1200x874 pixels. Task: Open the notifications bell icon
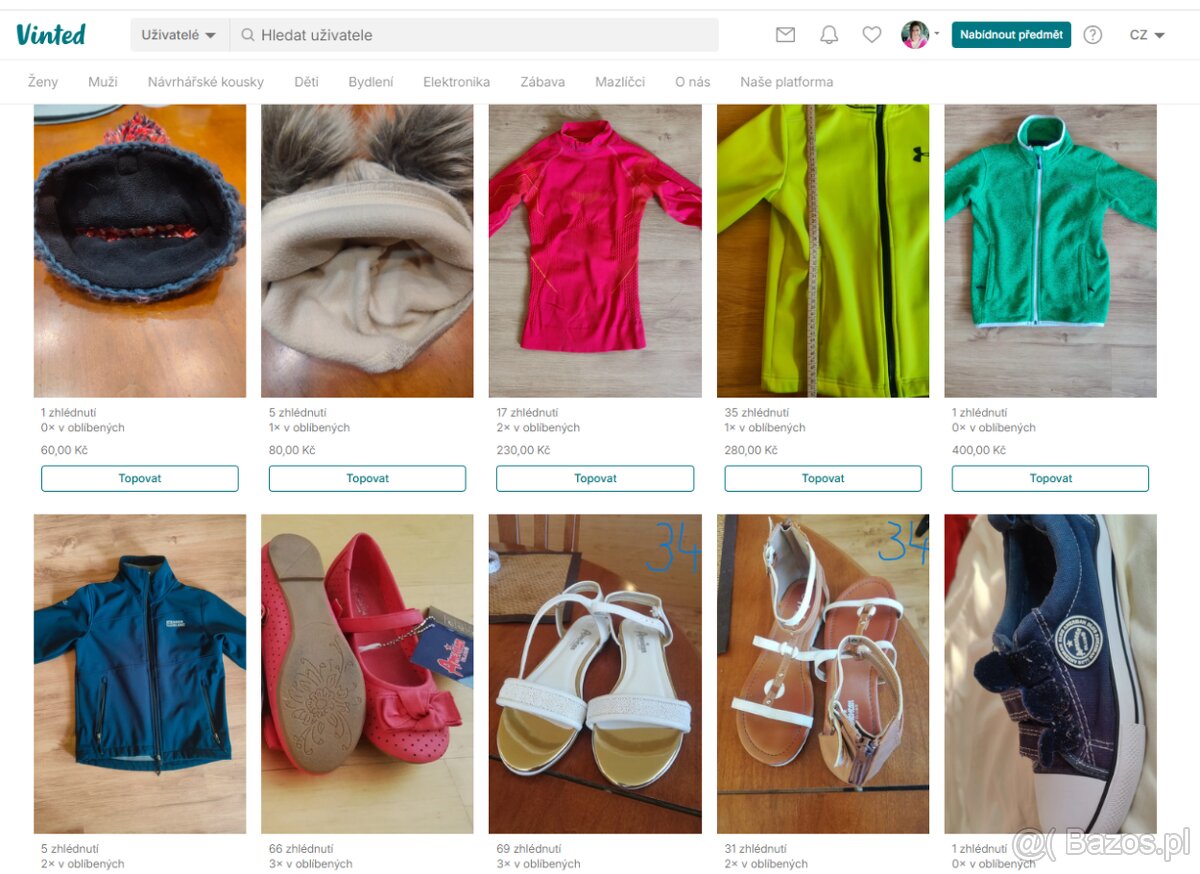(x=829, y=35)
